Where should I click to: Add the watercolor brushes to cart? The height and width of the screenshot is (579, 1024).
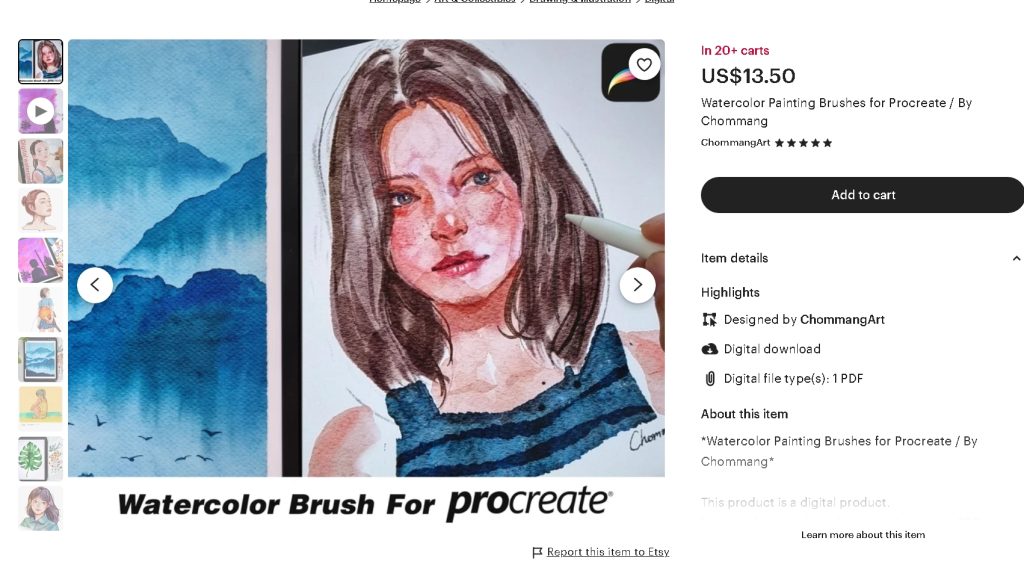pos(862,195)
